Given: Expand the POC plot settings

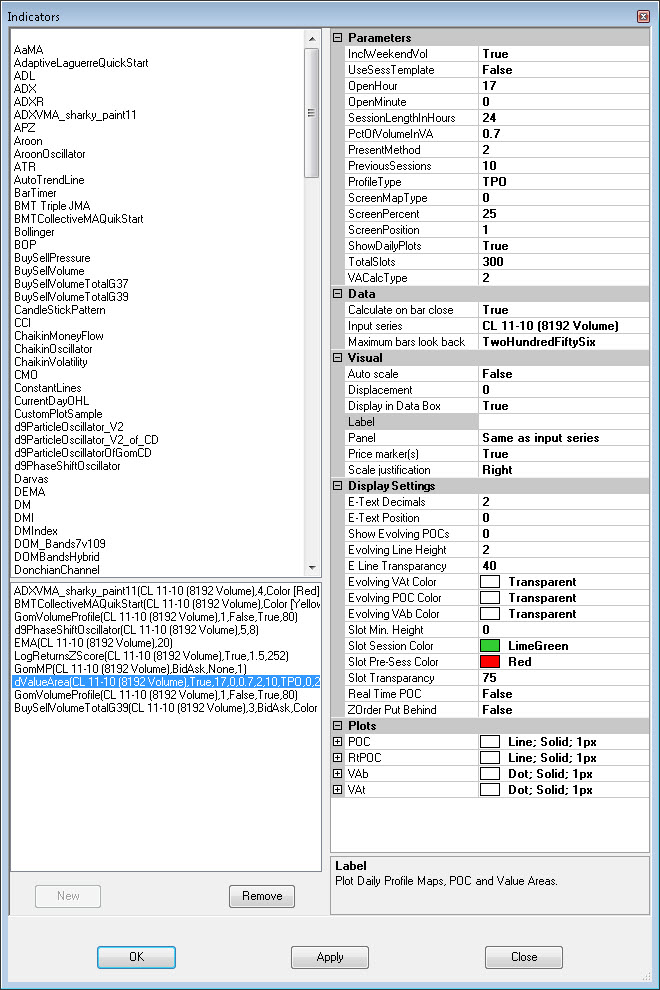Looking at the screenshot, I should tap(338, 741).
